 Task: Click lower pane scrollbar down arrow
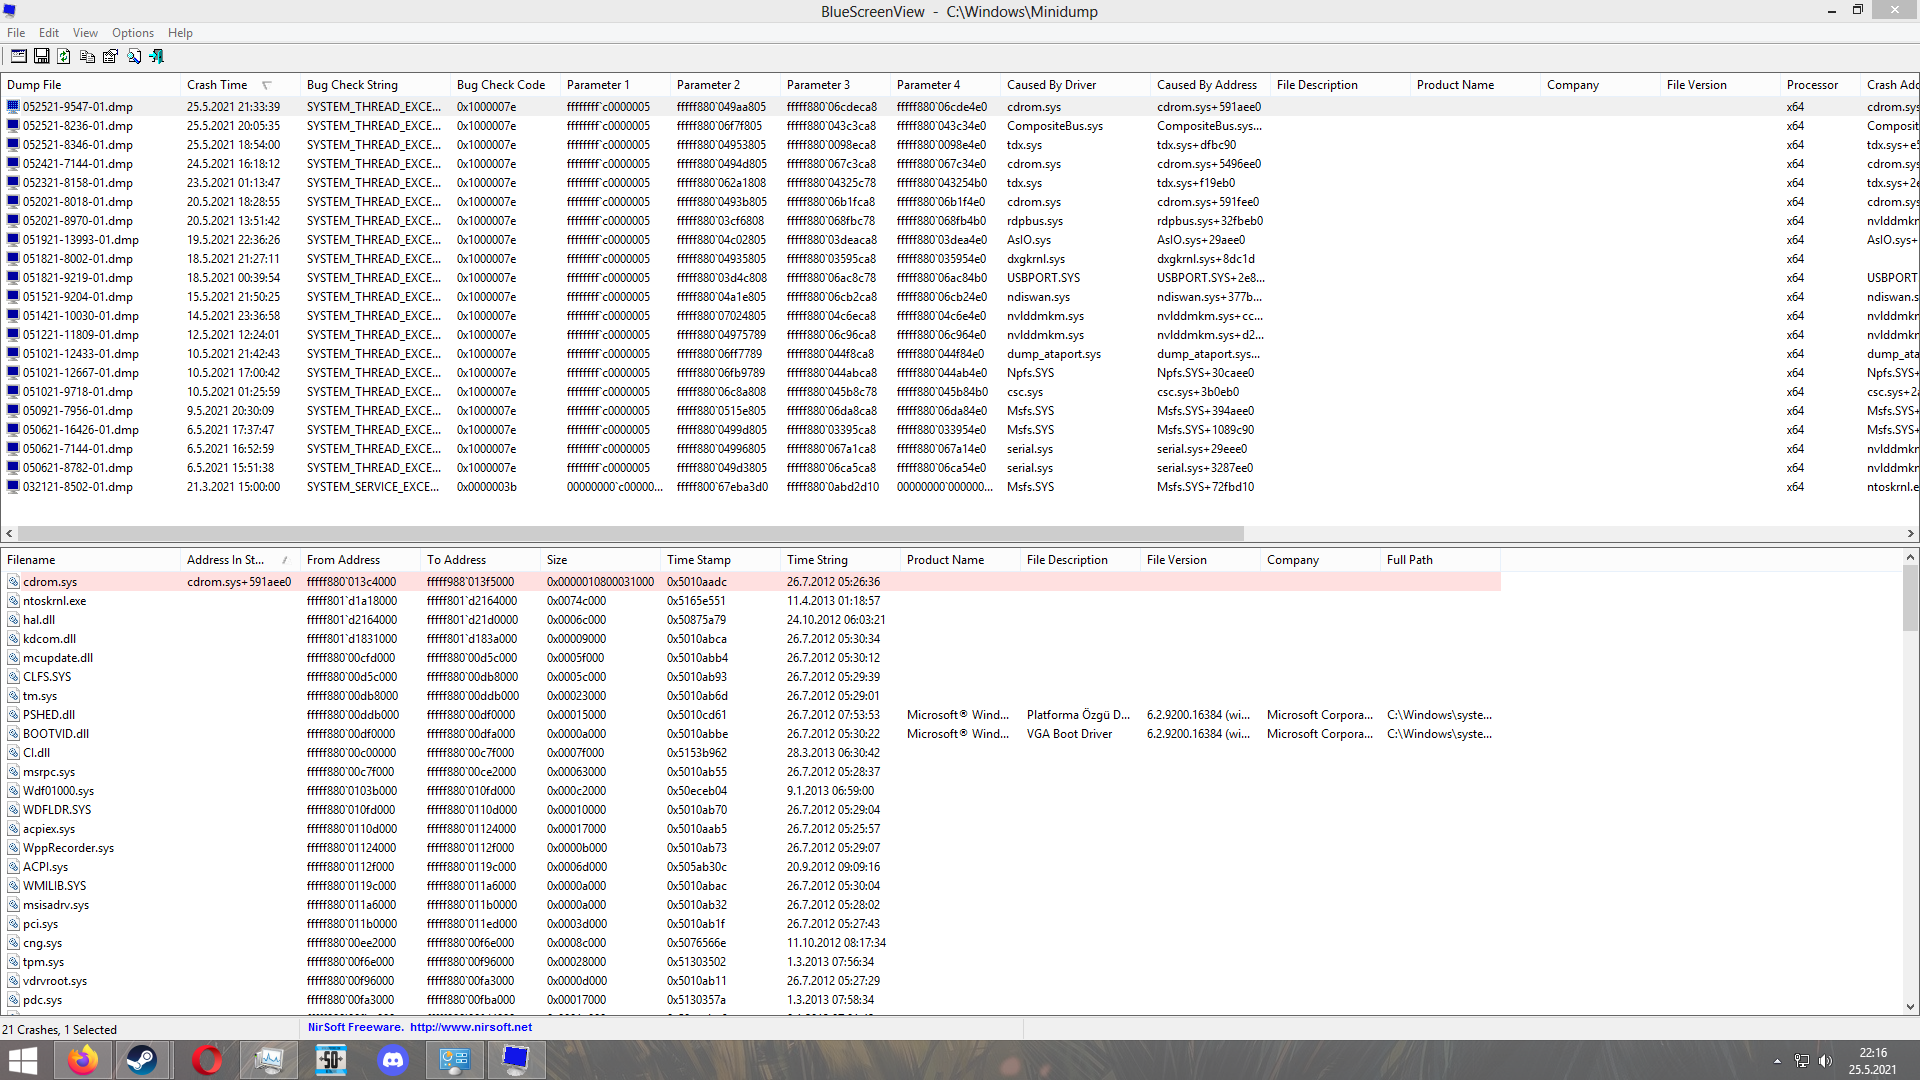point(1910,1007)
